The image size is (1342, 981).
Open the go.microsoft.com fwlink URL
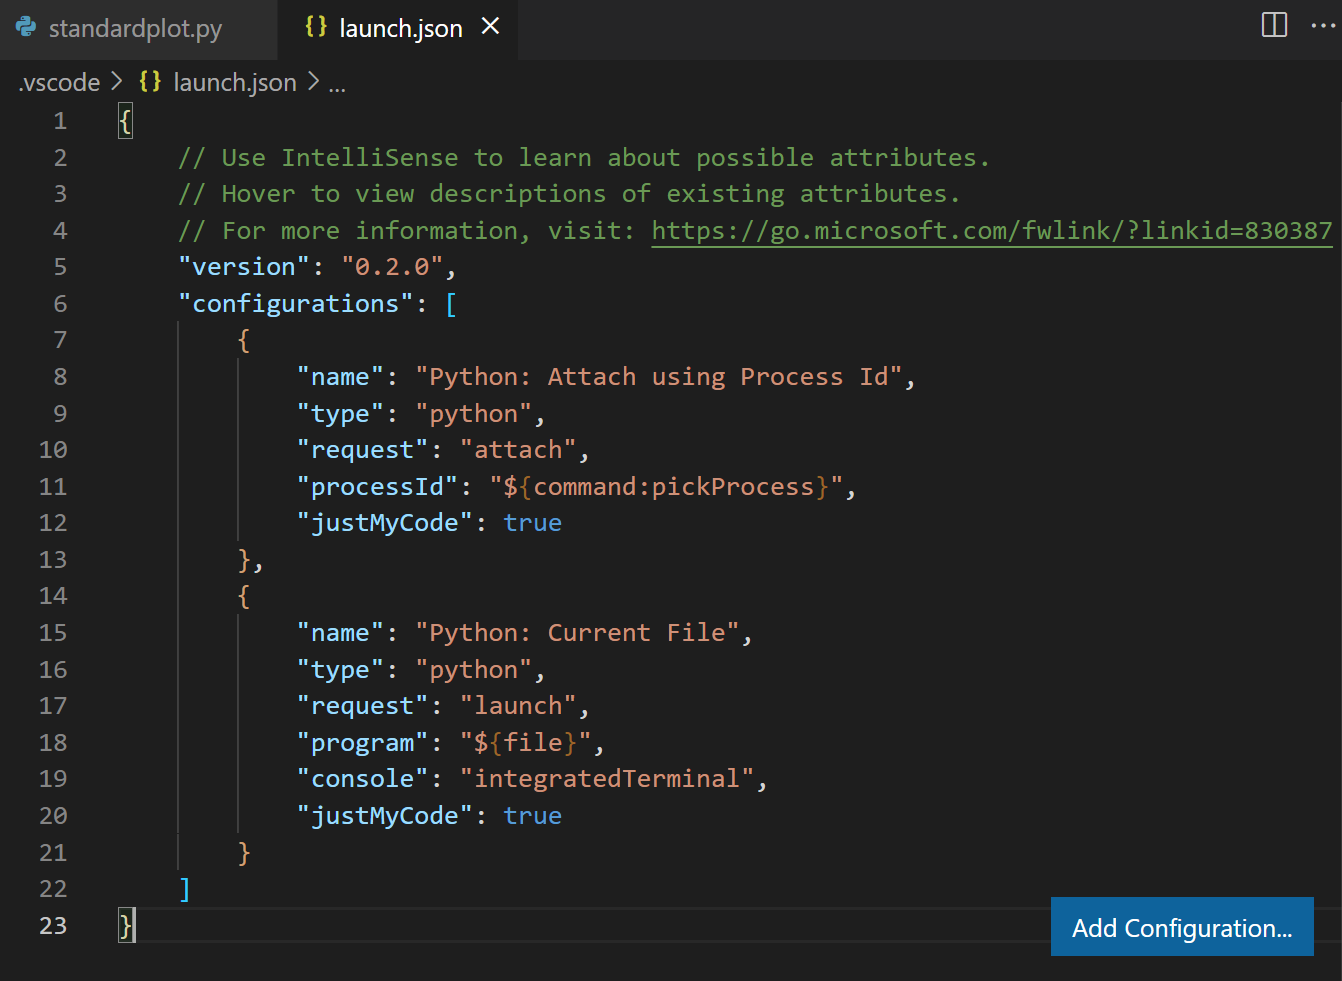tap(991, 231)
